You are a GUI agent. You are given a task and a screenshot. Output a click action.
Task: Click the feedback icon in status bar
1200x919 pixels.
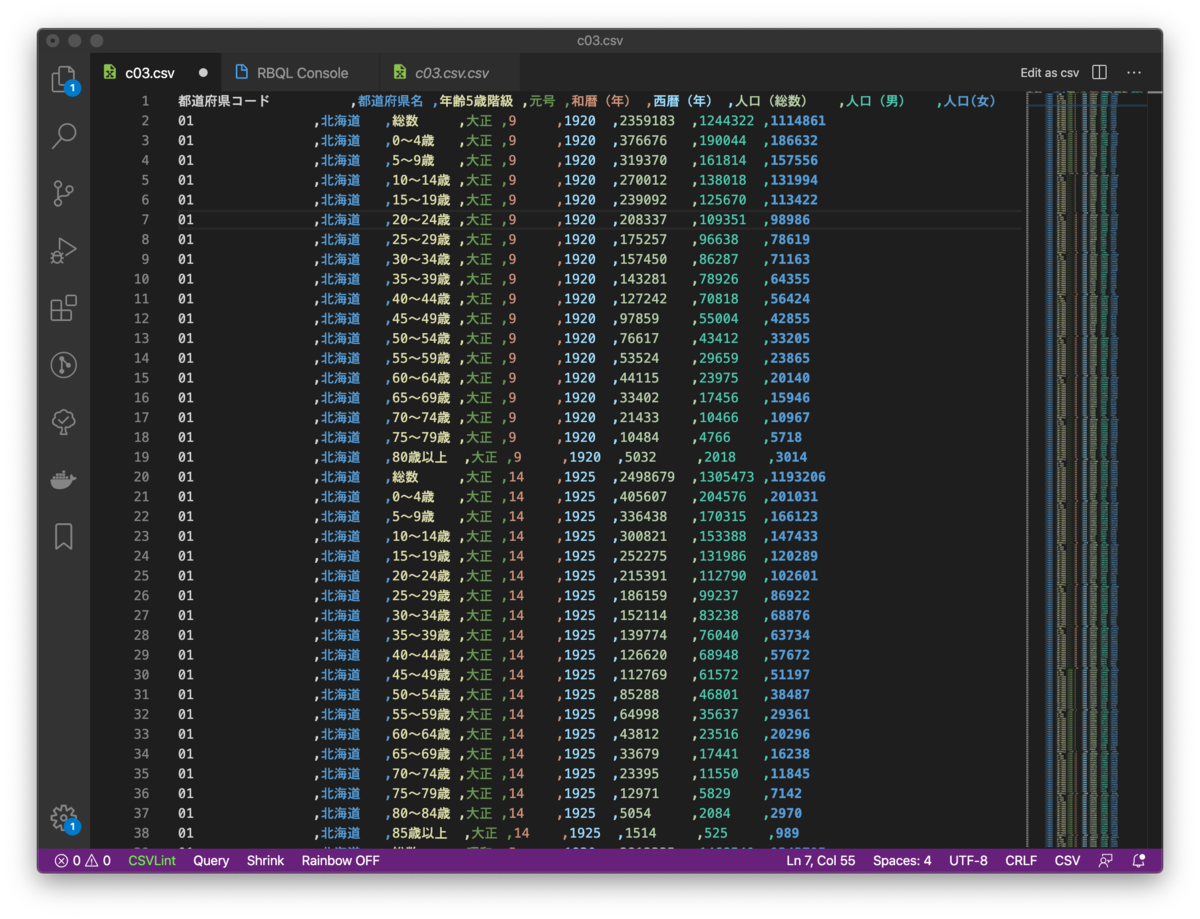(1105, 860)
